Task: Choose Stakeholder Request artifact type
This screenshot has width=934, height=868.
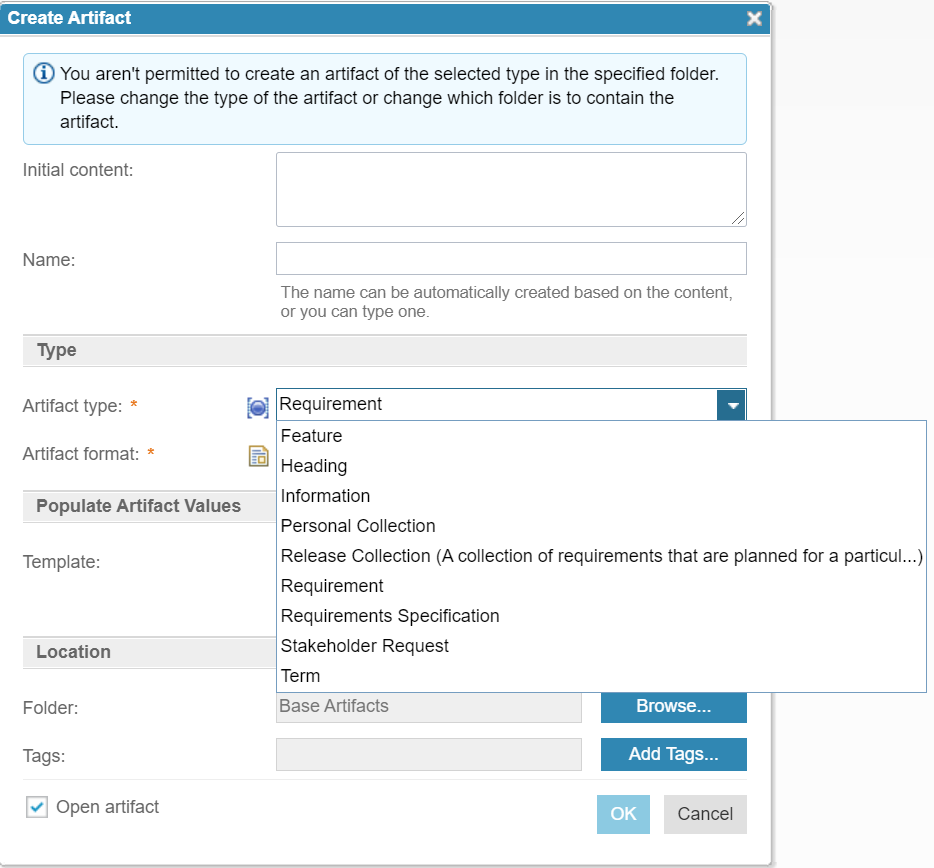Action: [x=365, y=646]
